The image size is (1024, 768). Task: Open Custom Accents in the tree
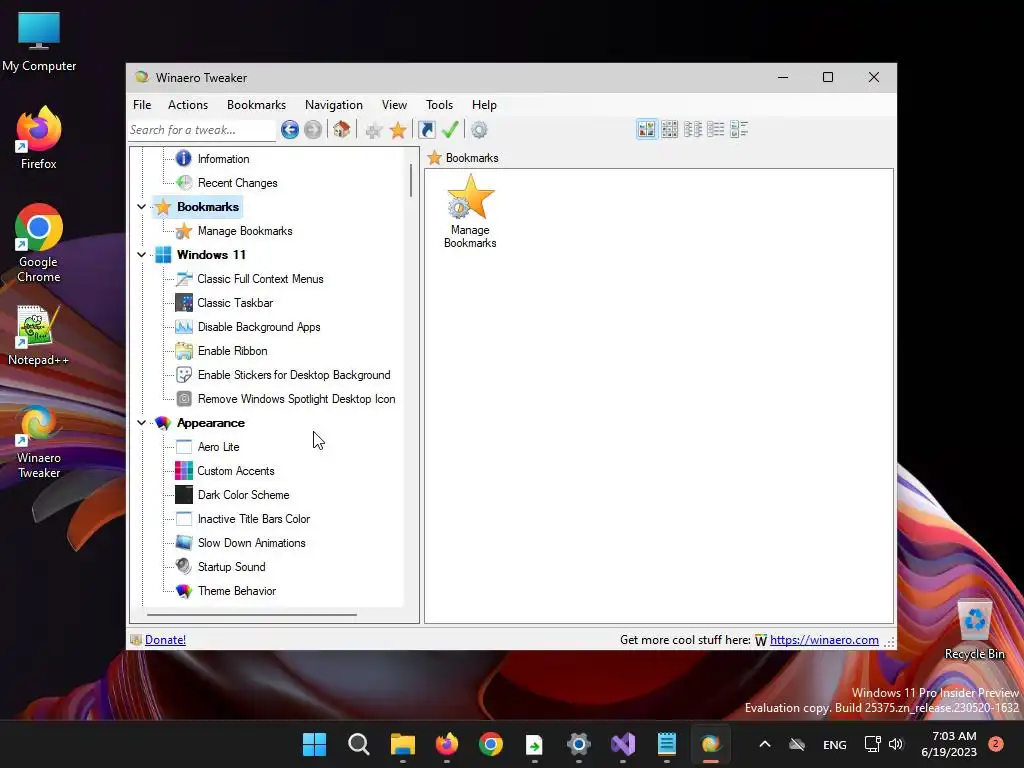[x=236, y=471]
